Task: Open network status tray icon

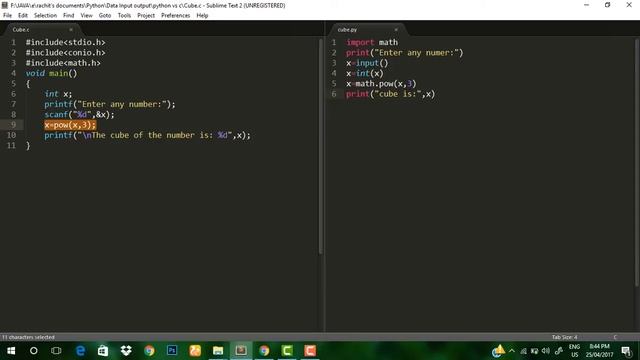Action: [x=523, y=351]
